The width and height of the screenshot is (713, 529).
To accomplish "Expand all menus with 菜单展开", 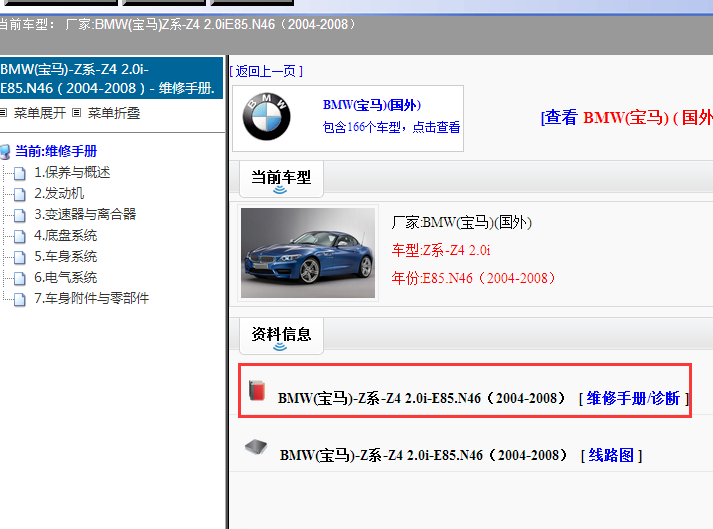I will [x=40, y=113].
